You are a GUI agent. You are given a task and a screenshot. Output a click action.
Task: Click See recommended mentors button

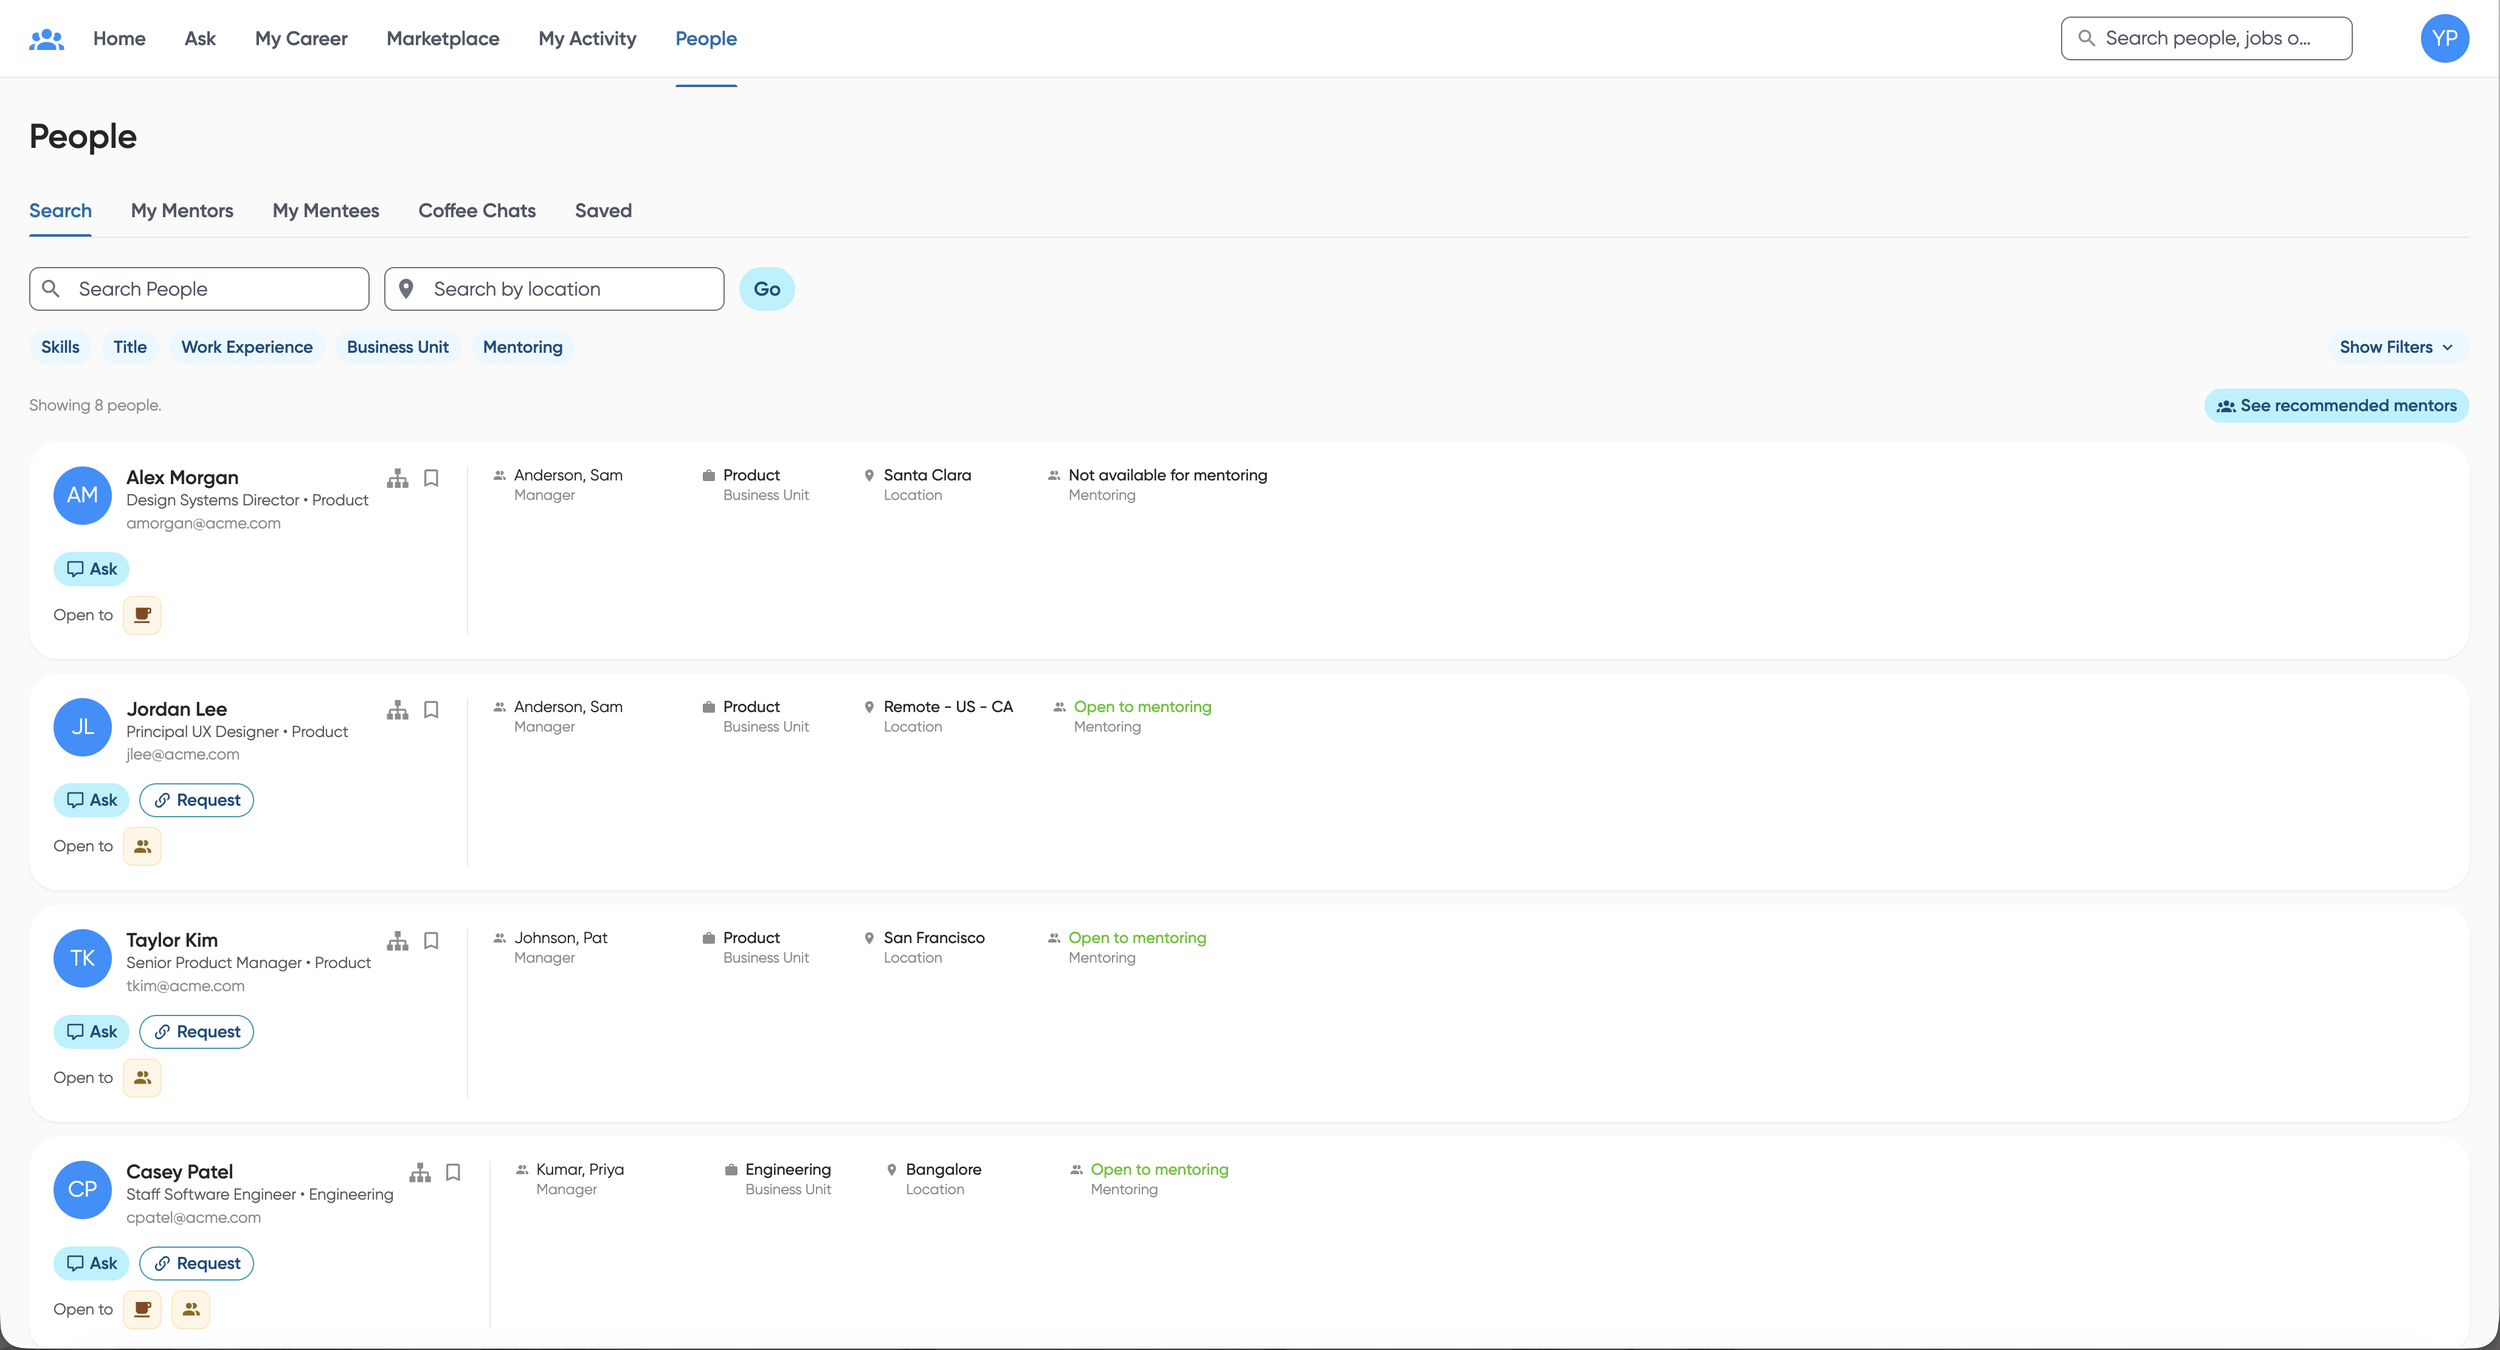pos(2336,406)
